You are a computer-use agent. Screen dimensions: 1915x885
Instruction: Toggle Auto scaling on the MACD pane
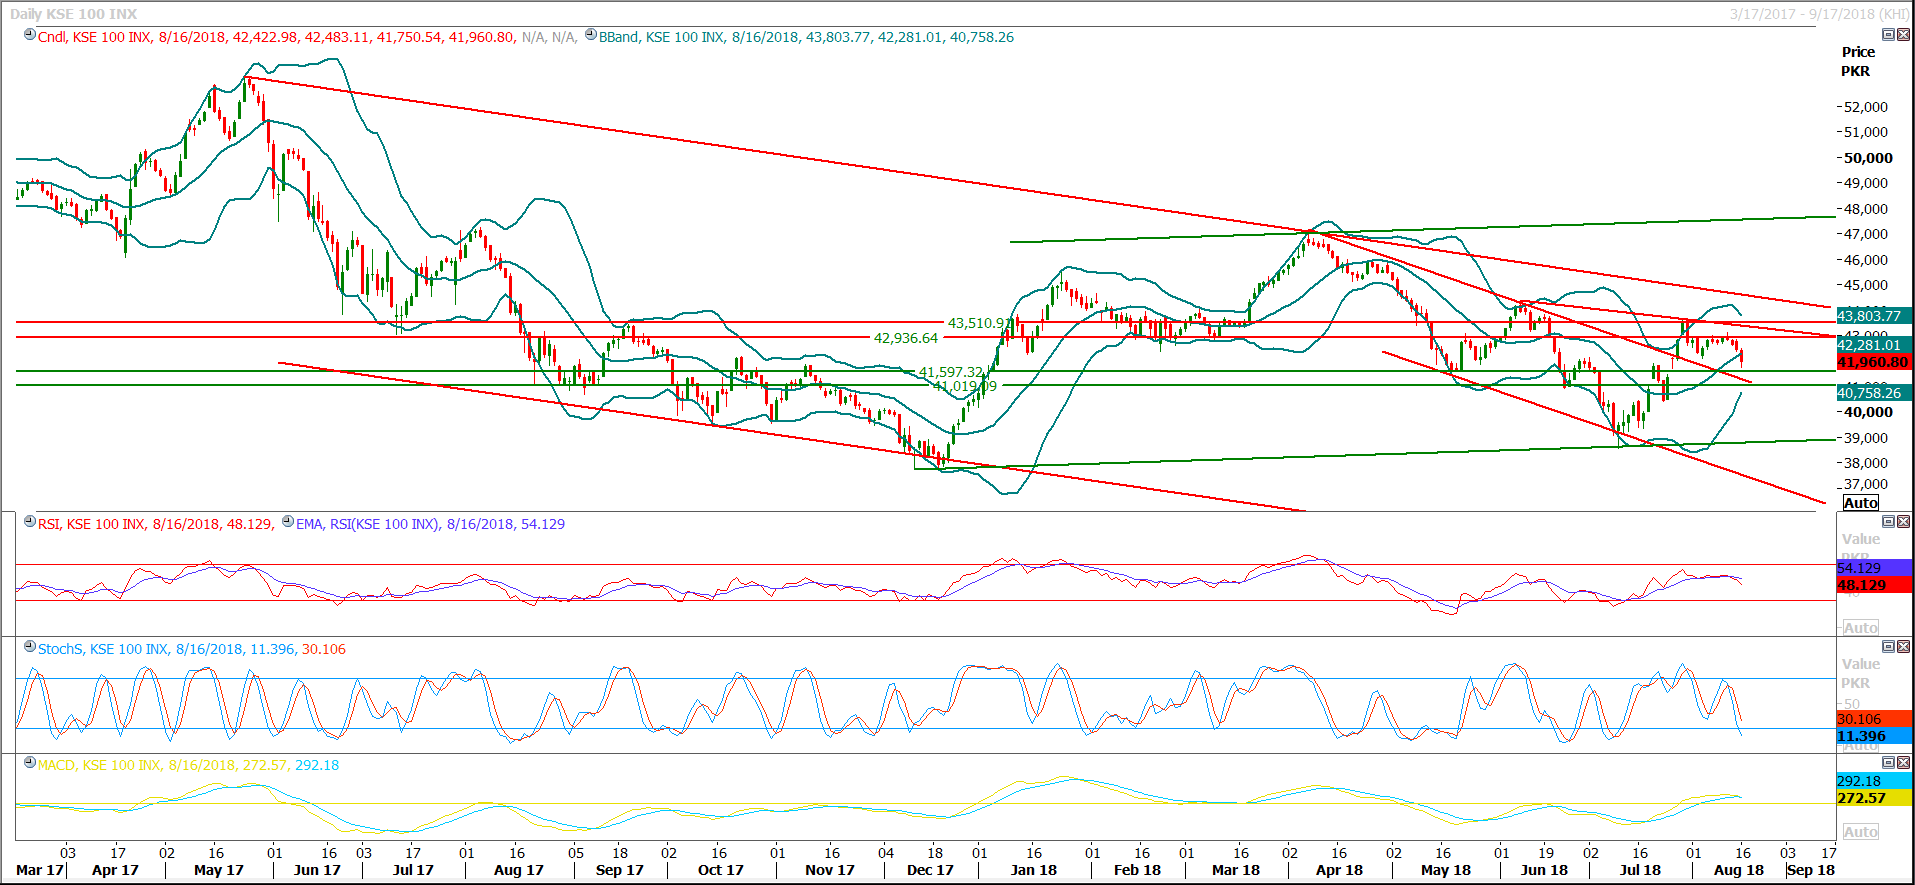pyautogui.click(x=1860, y=832)
